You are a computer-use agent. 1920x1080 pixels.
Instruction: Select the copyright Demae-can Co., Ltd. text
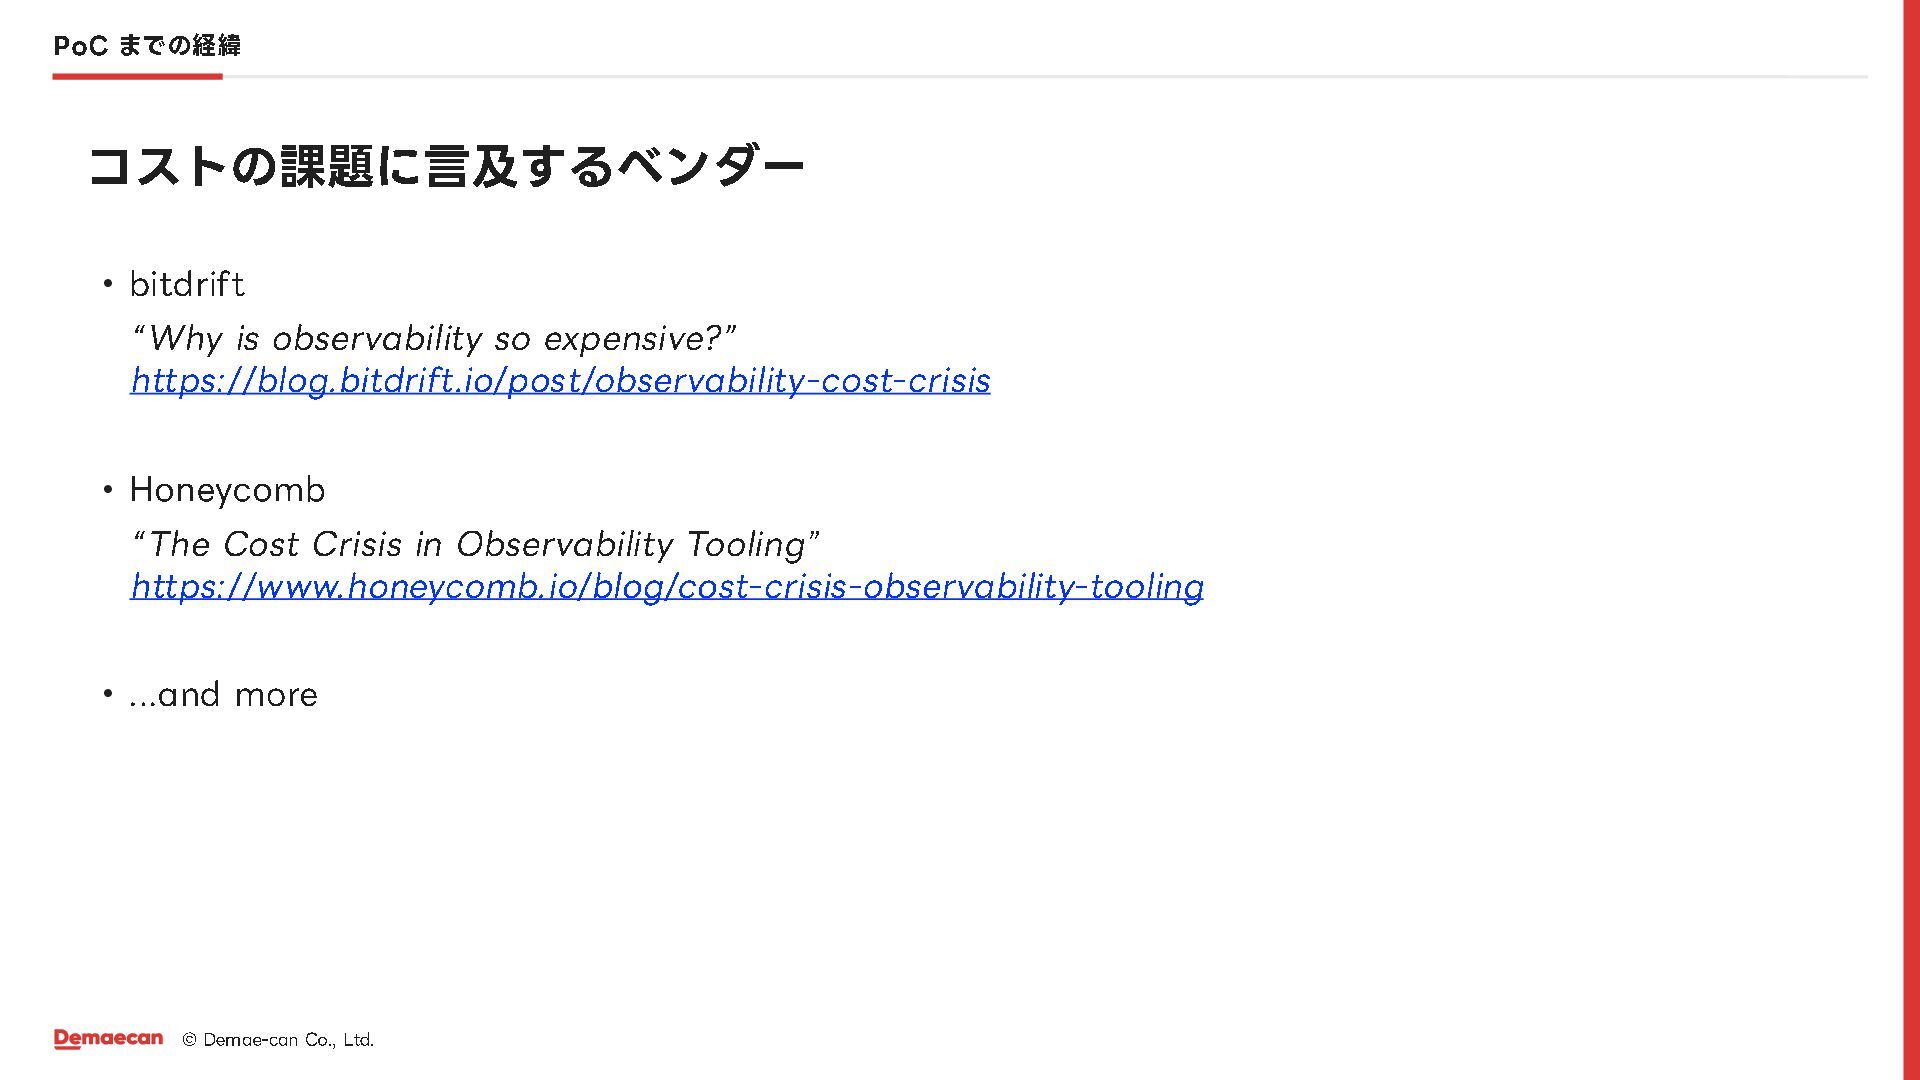point(278,1040)
